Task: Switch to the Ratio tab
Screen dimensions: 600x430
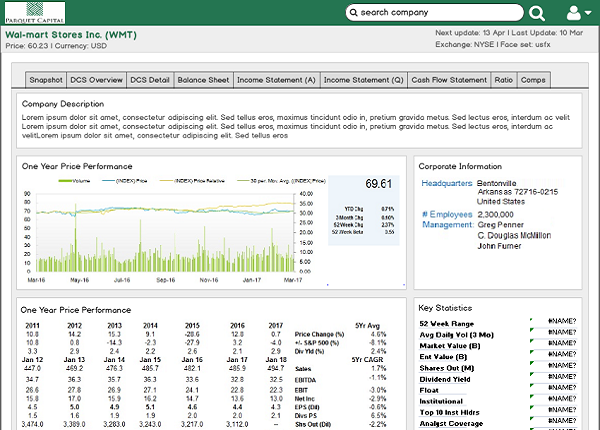Action: pos(504,80)
